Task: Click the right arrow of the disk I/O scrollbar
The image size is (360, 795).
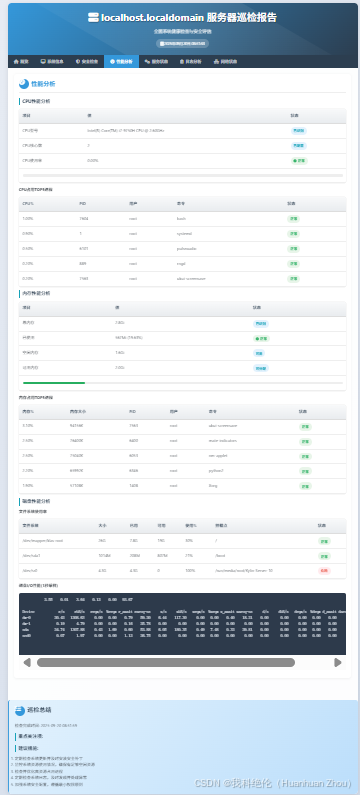Action: [x=338, y=662]
